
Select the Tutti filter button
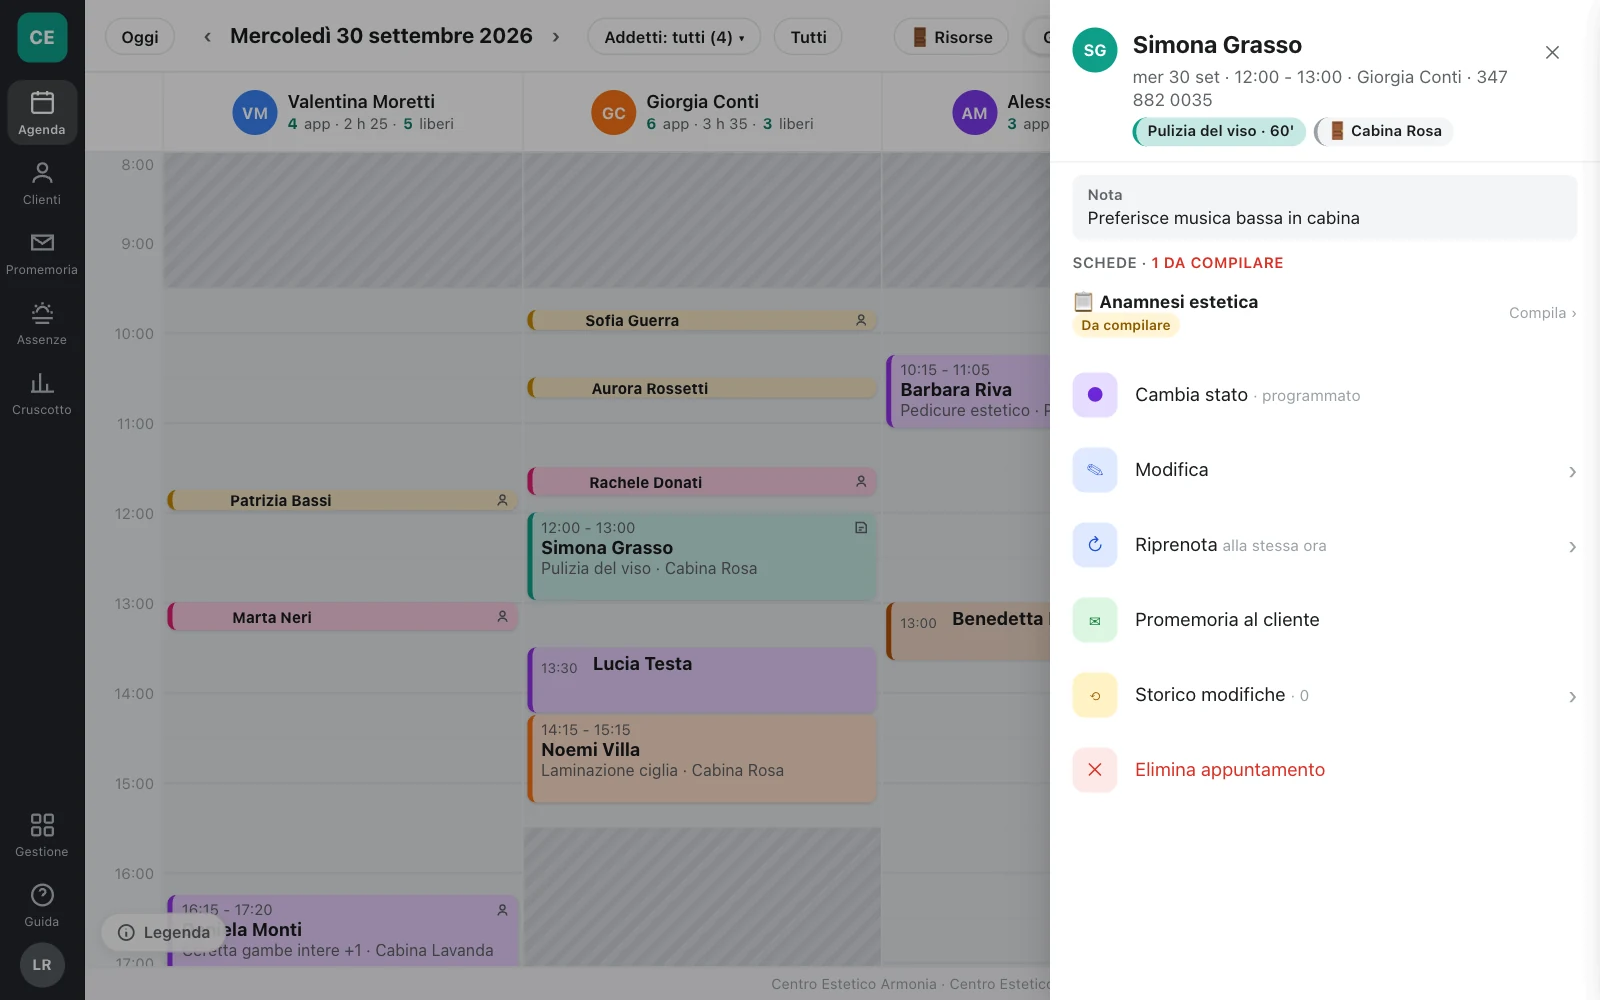808,37
